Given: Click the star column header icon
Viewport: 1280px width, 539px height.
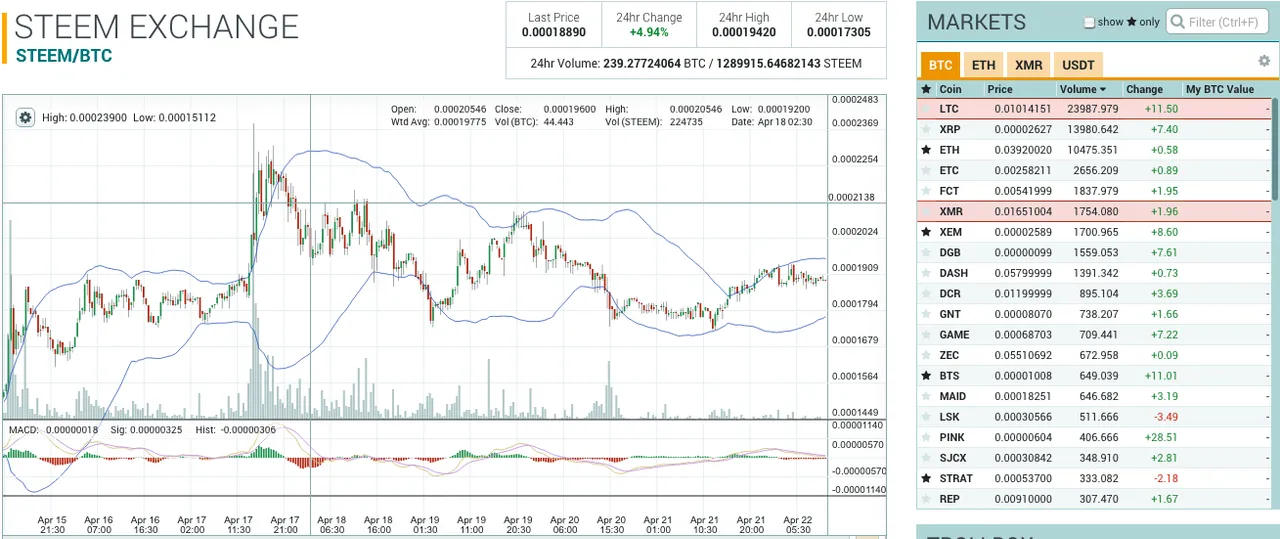Looking at the screenshot, I should tap(926, 89).
